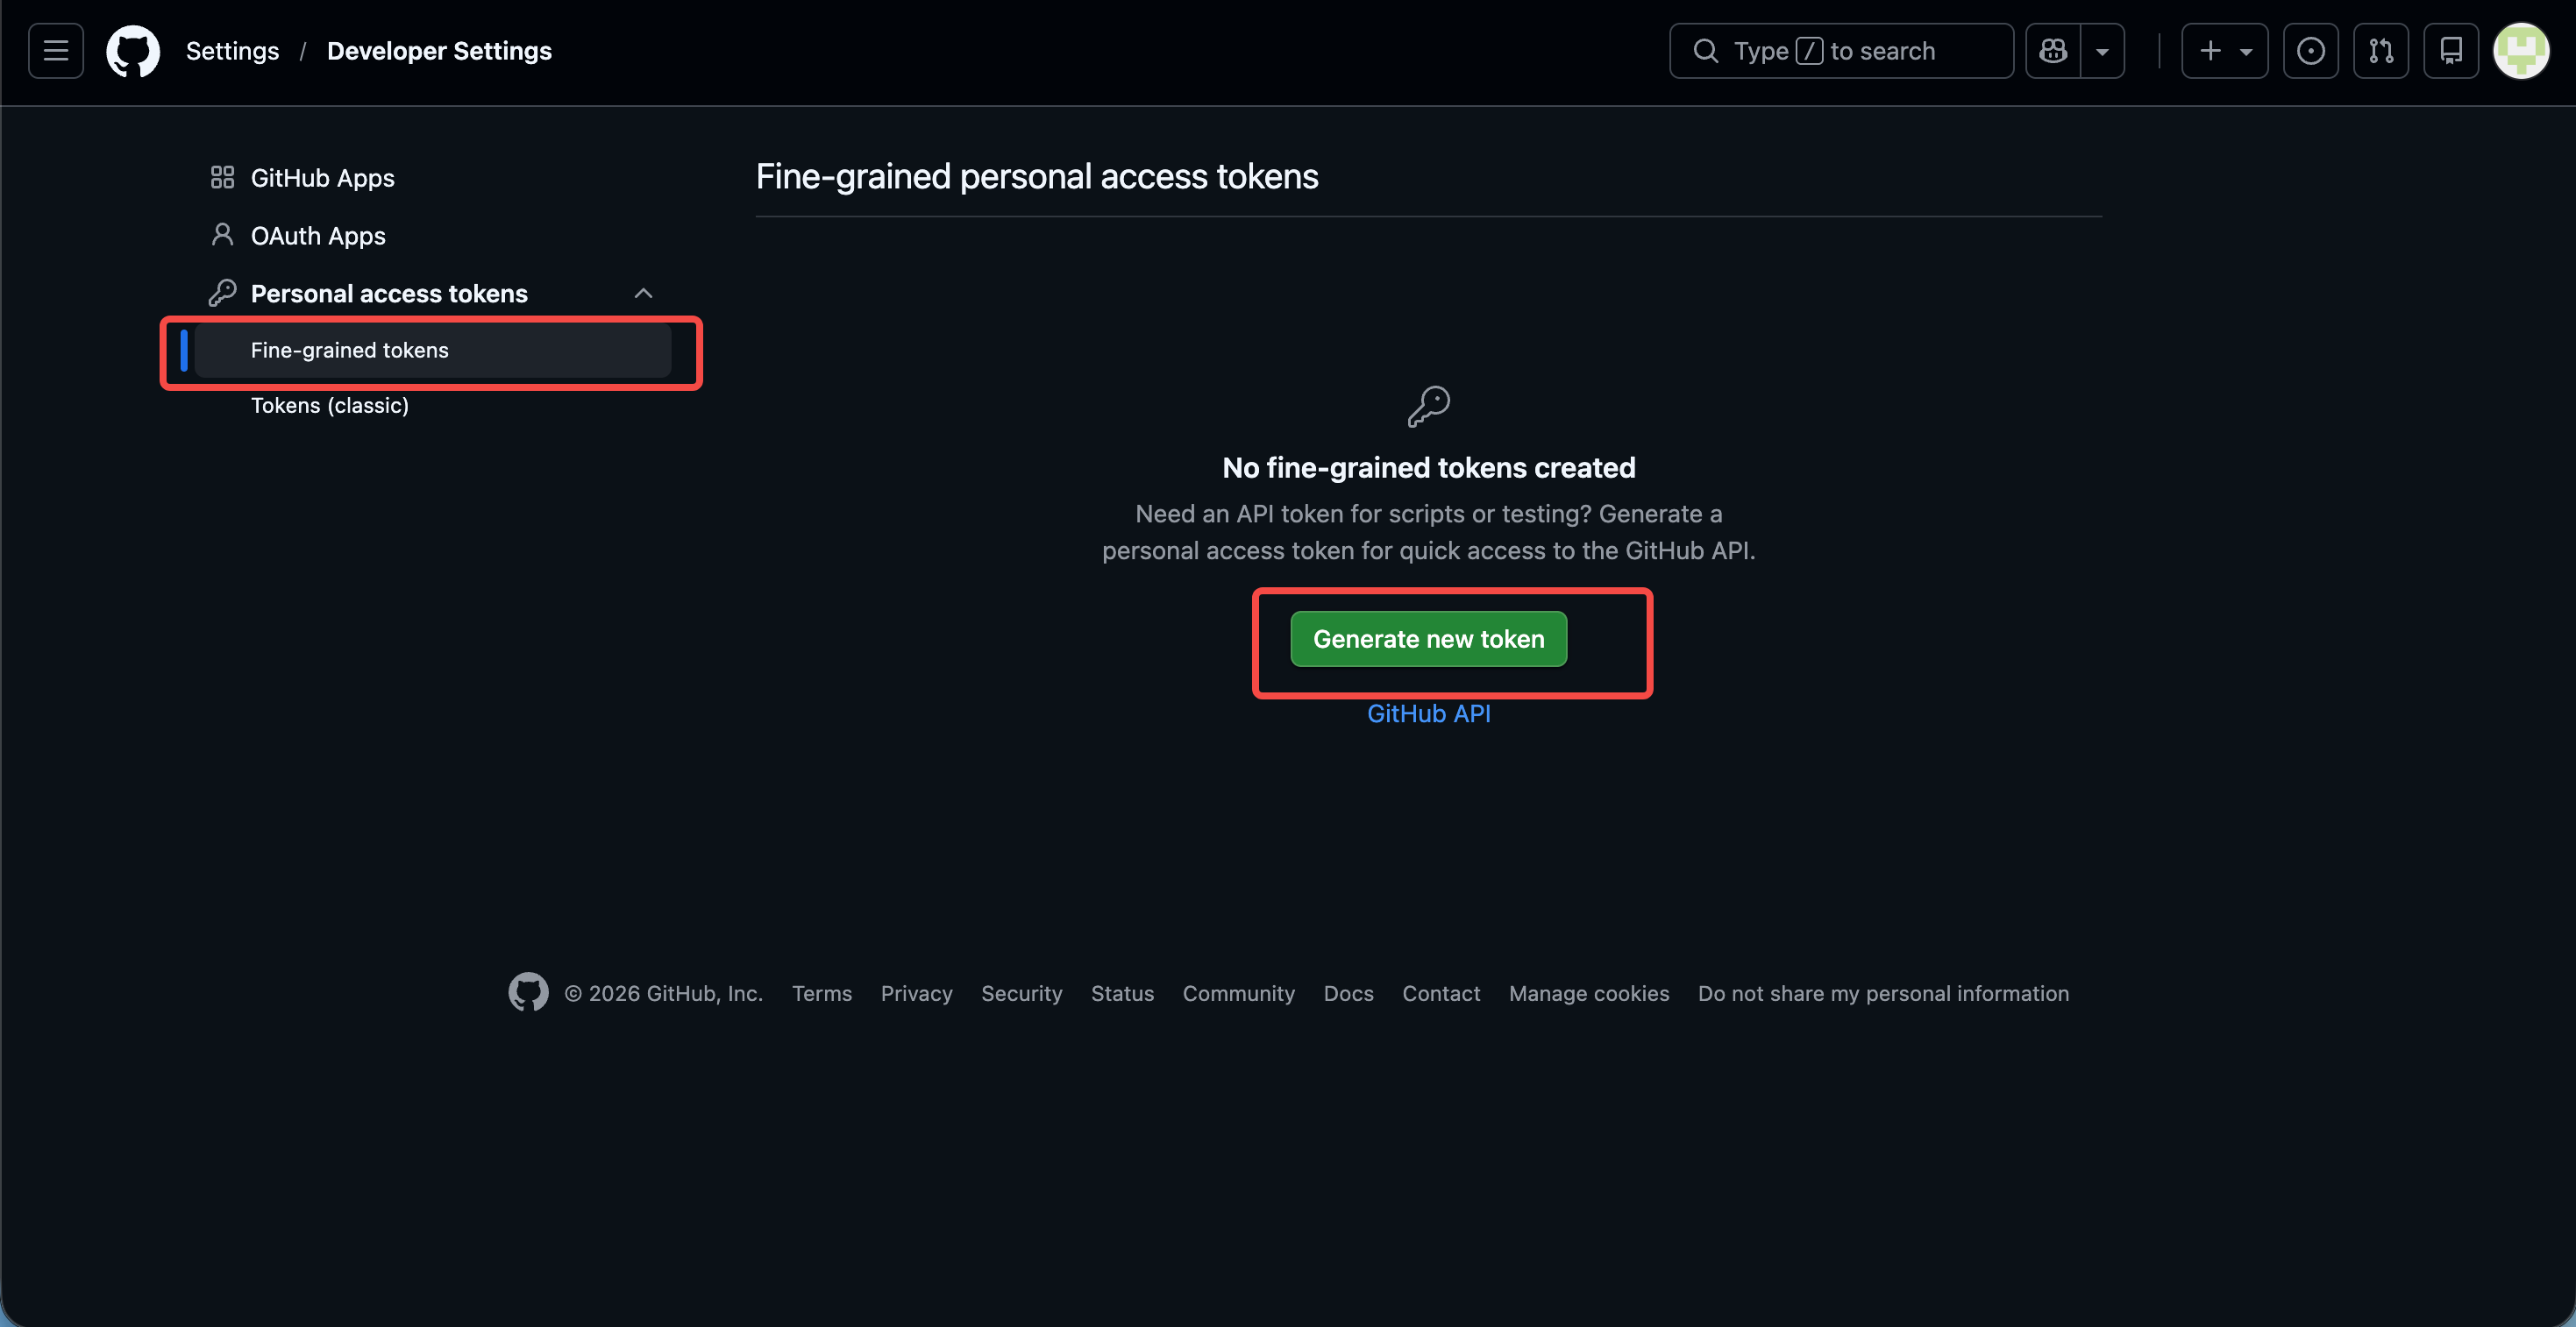Image resolution: width=2576 pixels, height=1327 pixels.
Task: Collapse the Personal access tokens section
Action: tap(643, 294)
